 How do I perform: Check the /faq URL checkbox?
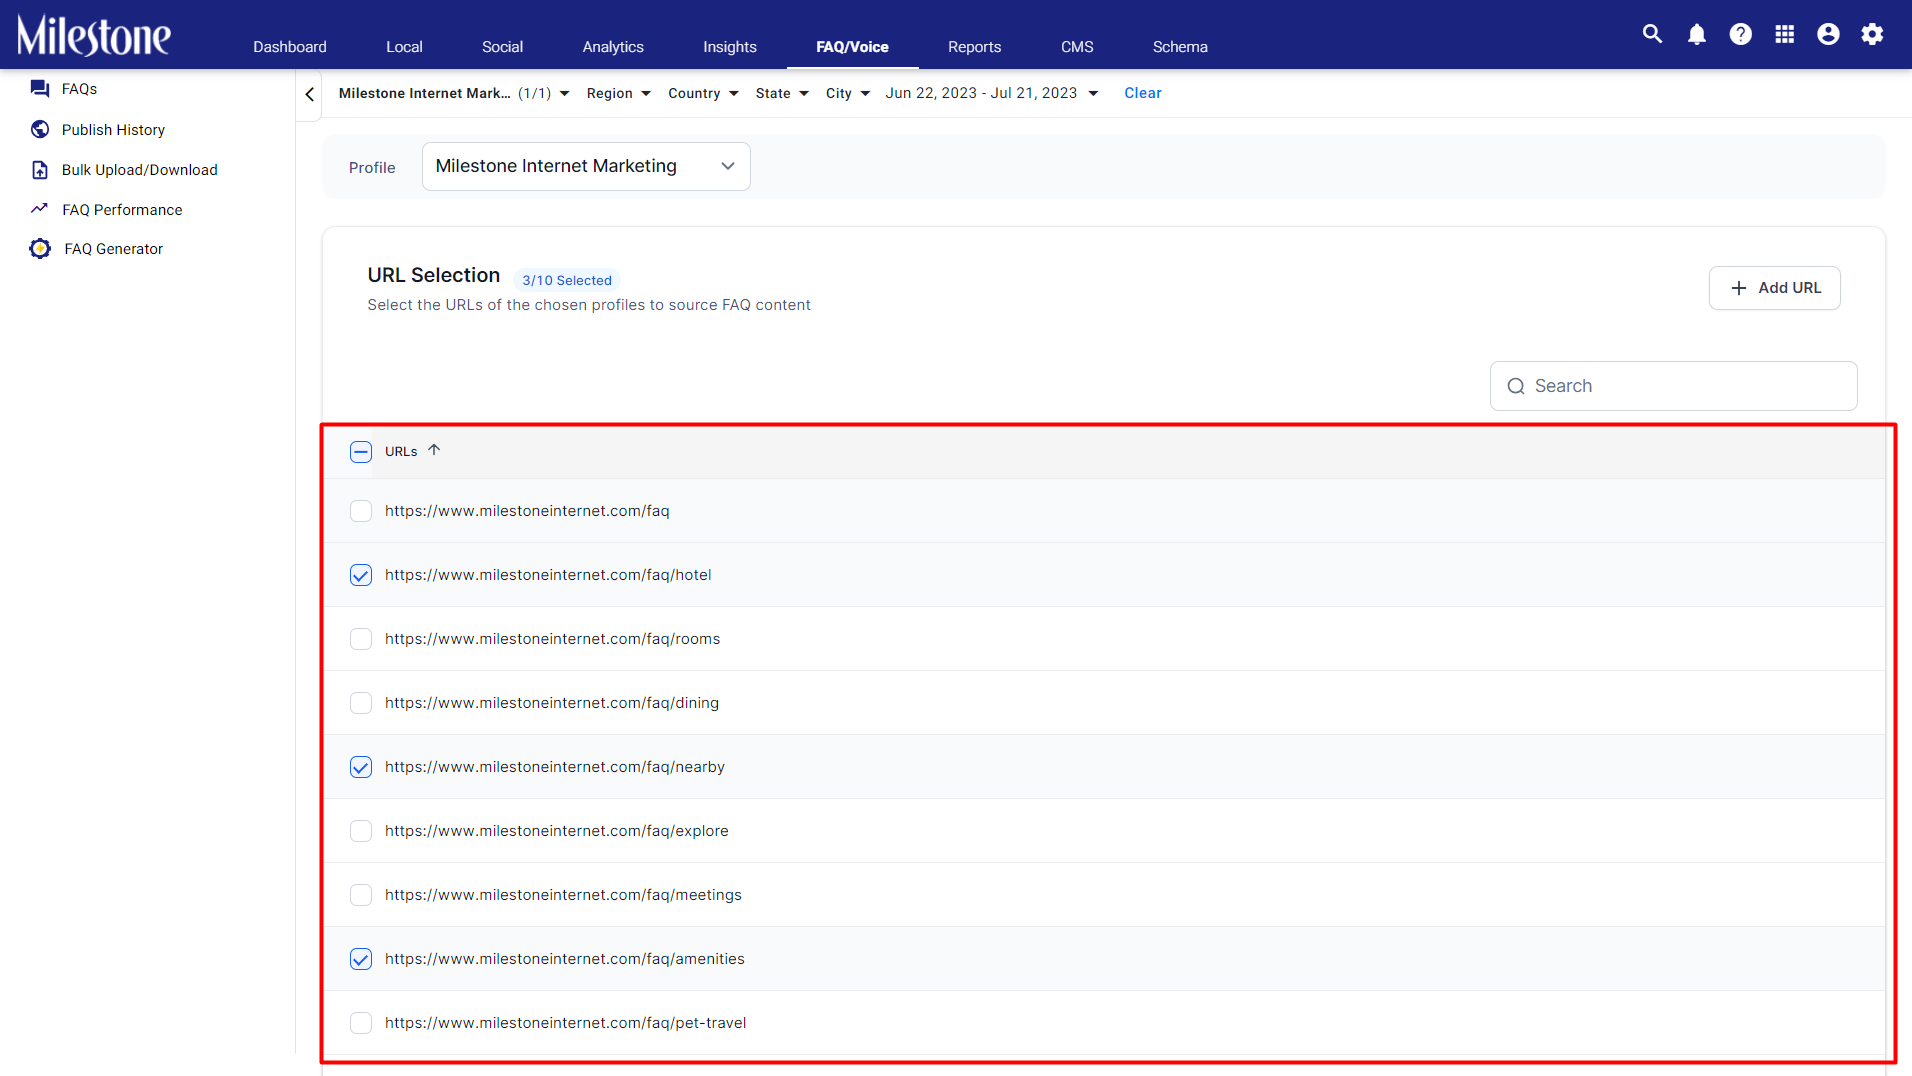361,511
